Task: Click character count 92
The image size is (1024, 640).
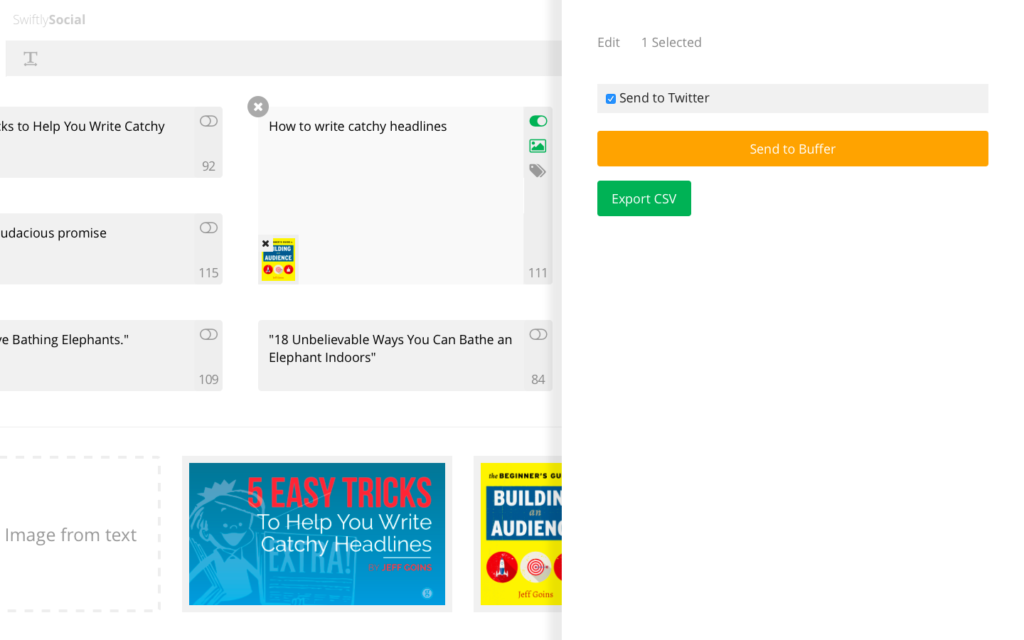Action: [208, 167]
